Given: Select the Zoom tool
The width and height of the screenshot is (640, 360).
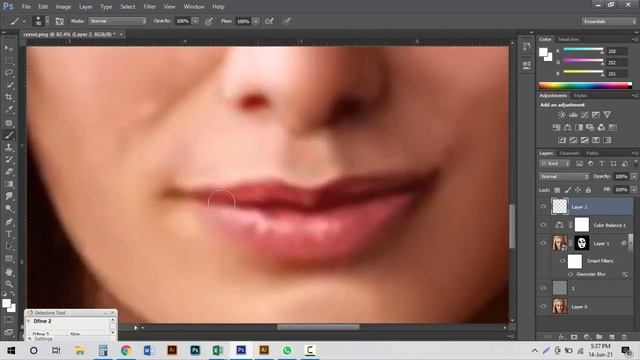Looking at the screenshot, I should click(x=9, y=284).
